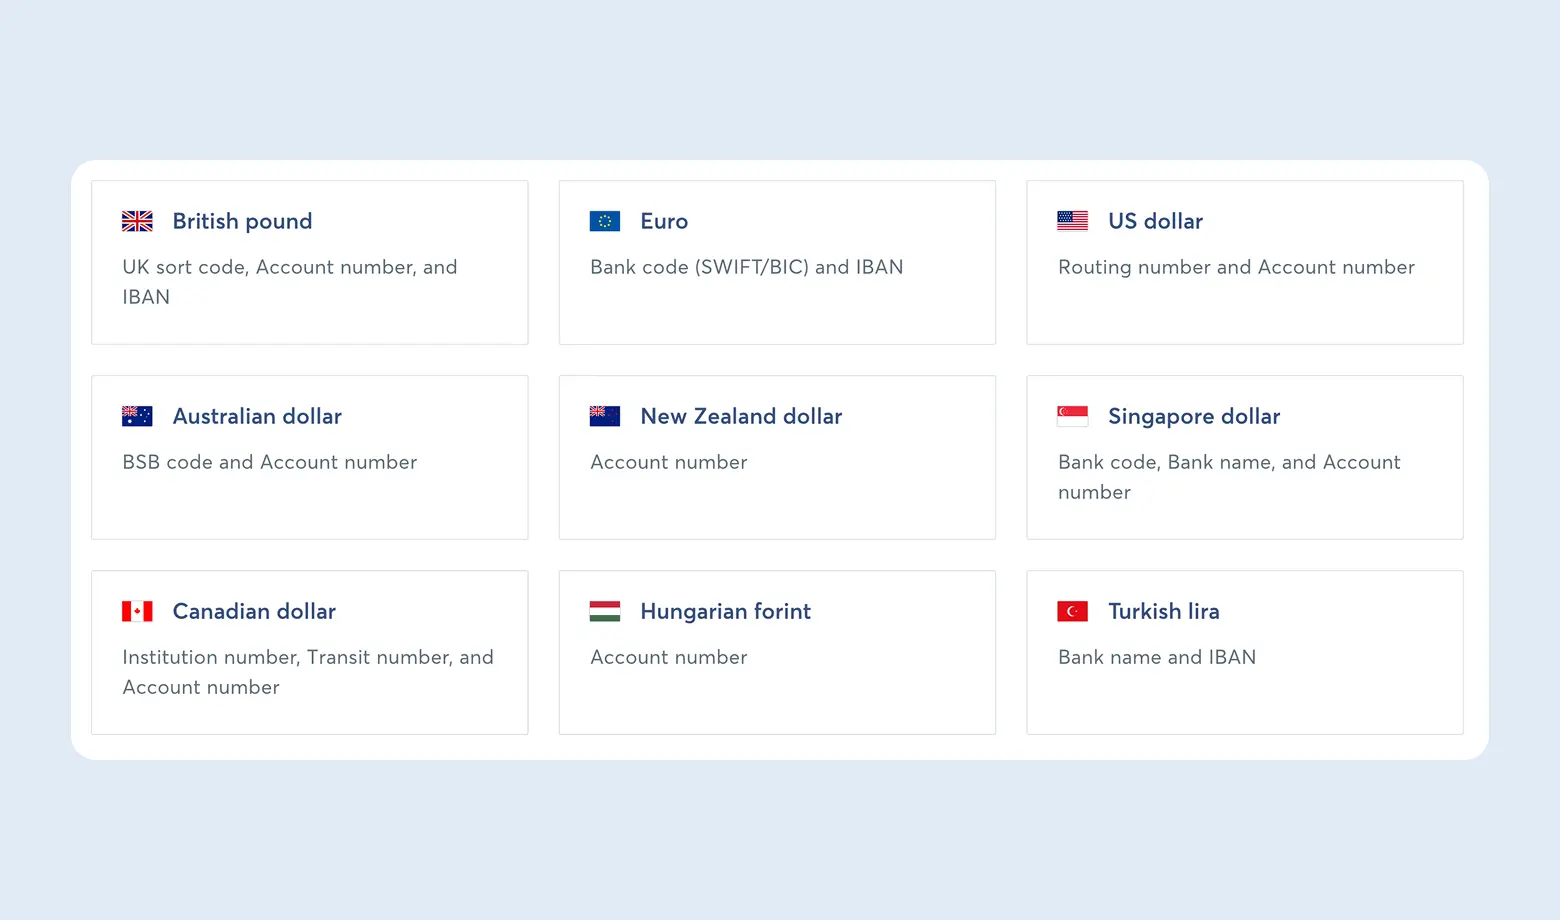This screenshot has height=920, width=1560.
Task: Select the Singapore dollar heading
Action: point(1194,416)
